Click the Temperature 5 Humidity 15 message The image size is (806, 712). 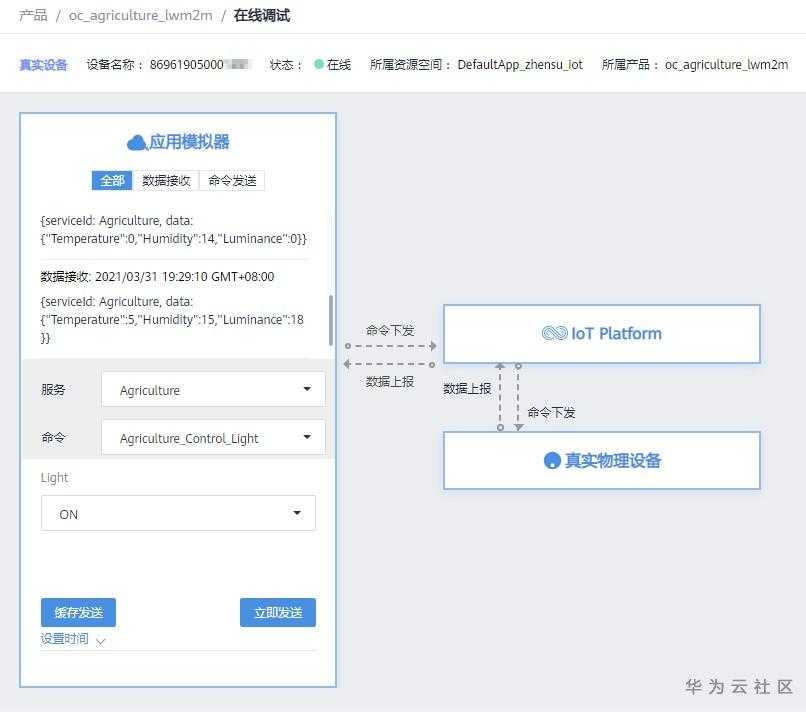[x=172, y=319]
